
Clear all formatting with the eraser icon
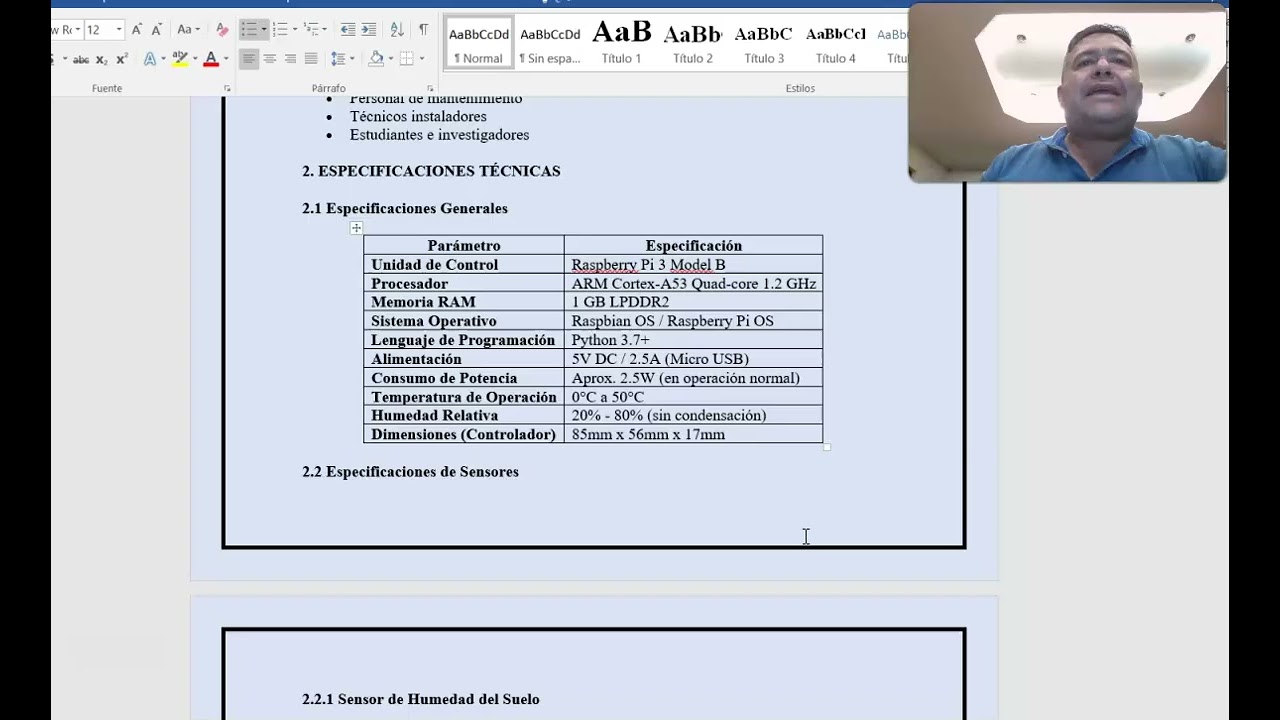pyautogui.click(x=222, y=30)
